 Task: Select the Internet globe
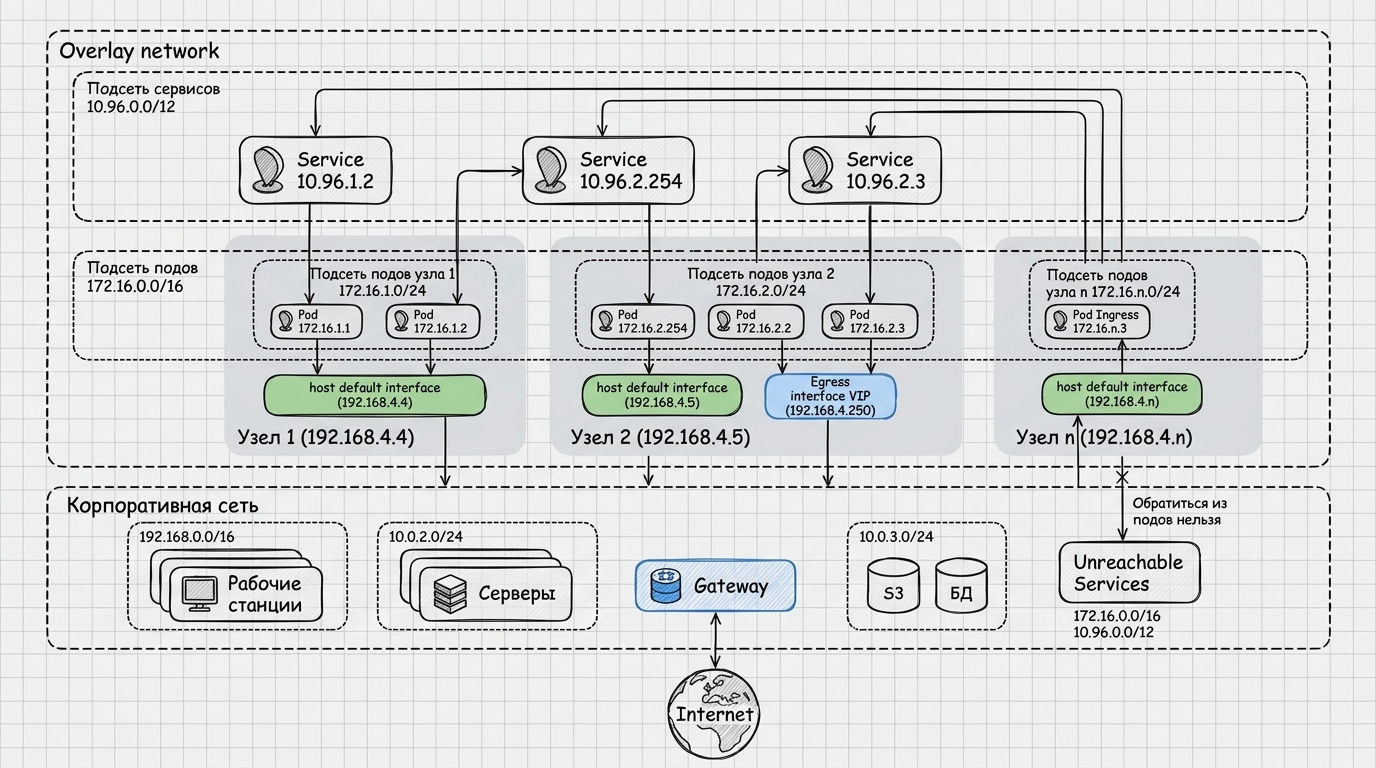[714, 714]
